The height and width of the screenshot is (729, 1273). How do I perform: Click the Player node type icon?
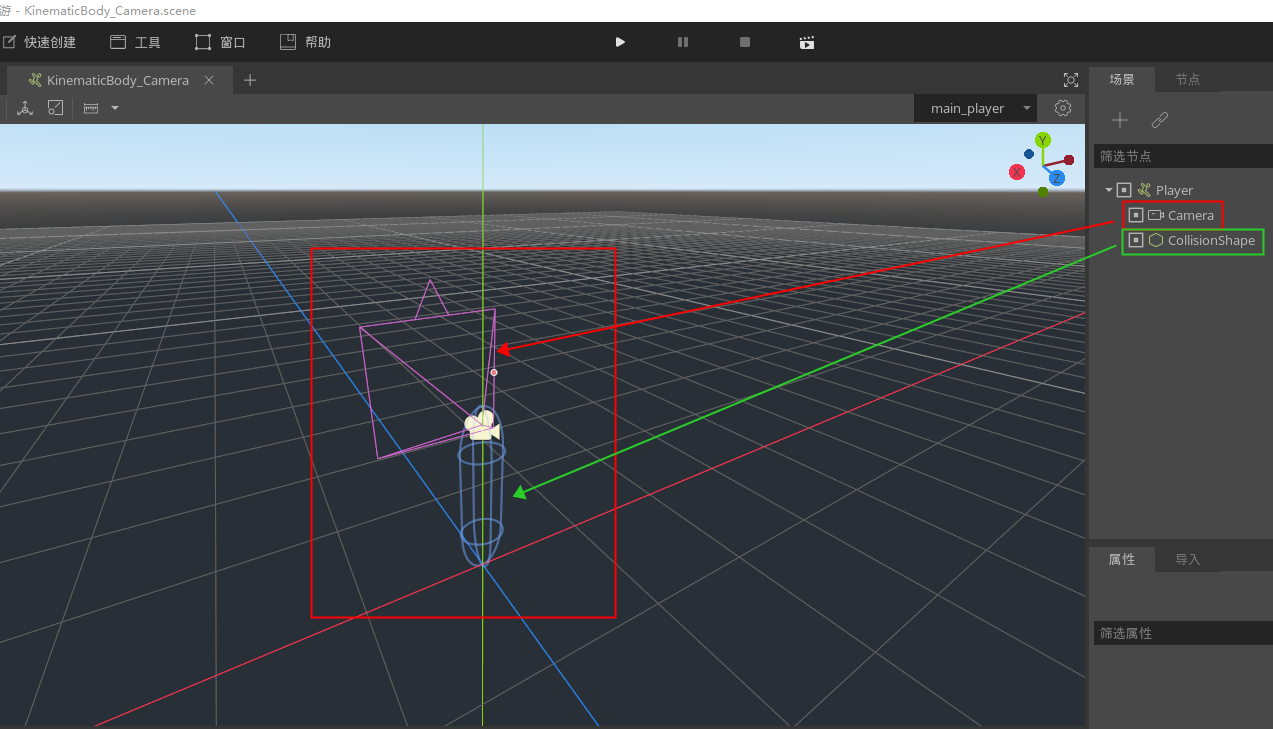point(1144,190)
